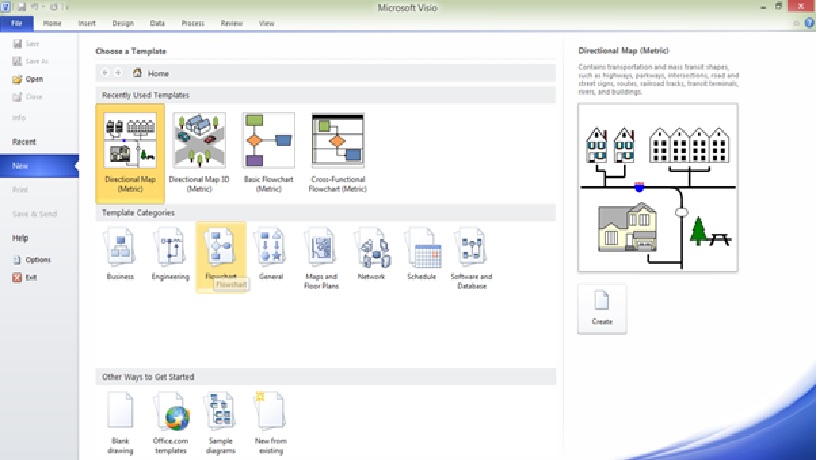Select Print in the sidebar

point(20,190)
